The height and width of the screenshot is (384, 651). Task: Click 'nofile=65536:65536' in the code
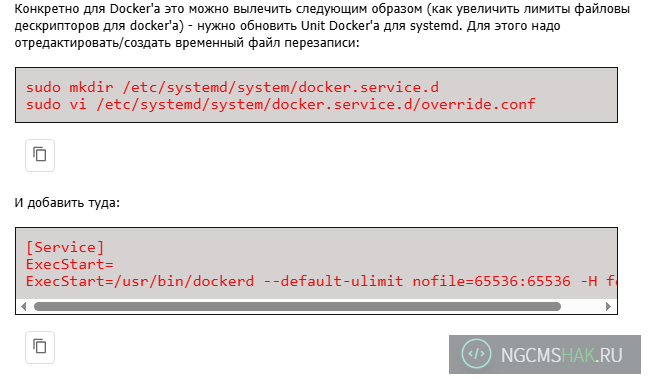tap(492, 281)
